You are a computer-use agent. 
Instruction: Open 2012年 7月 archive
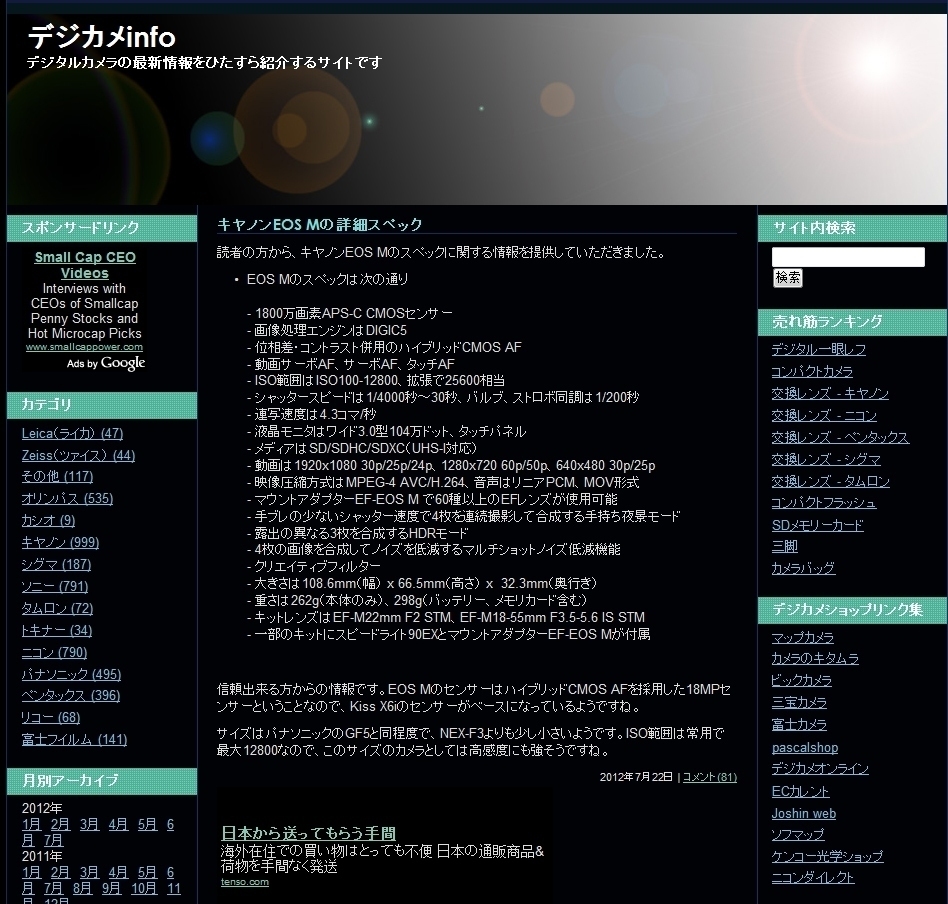tap(53, 841)
